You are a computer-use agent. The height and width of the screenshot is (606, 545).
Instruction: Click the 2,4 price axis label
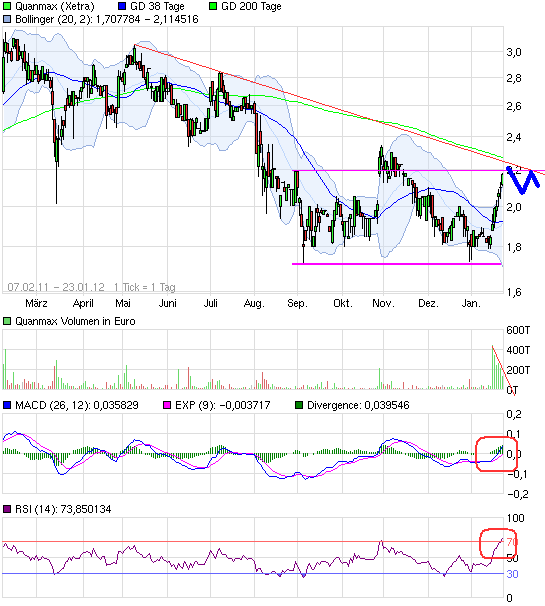(514, 137)
